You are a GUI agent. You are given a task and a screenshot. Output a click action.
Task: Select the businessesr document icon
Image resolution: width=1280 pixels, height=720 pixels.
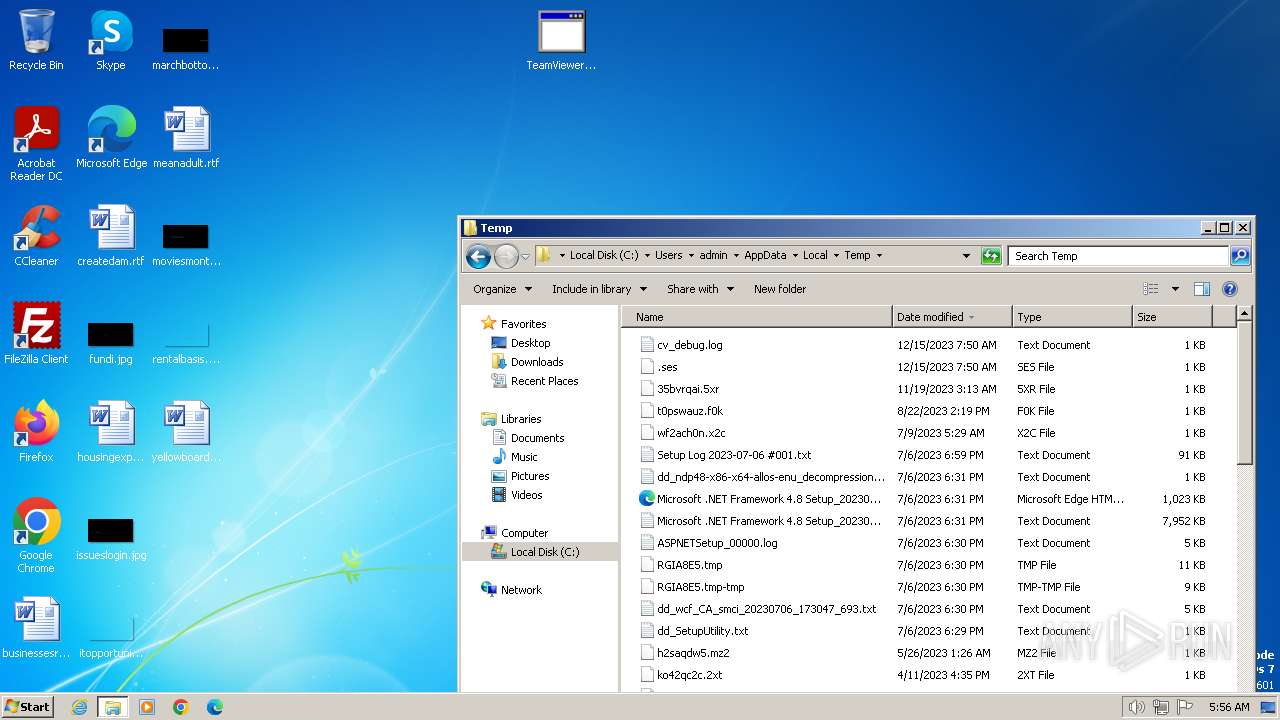pos(36,628)
